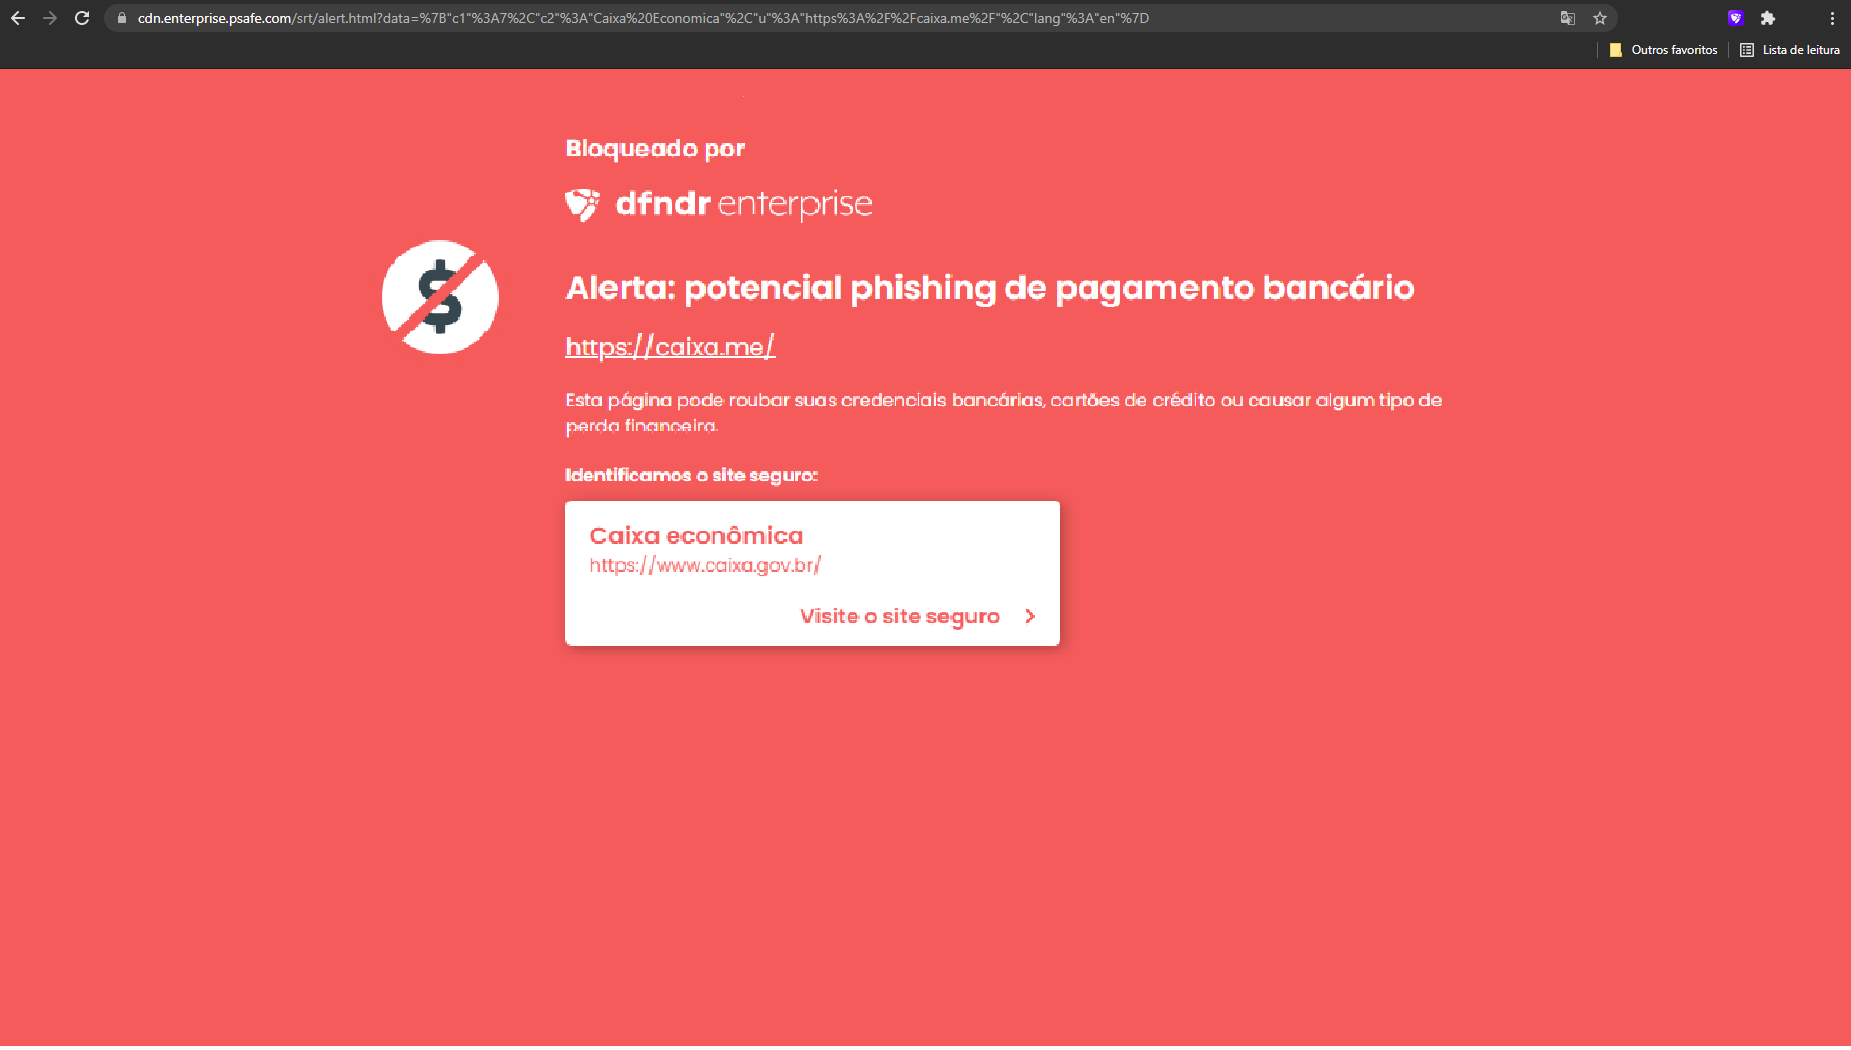Screen dimensions: 1851x1050
Task: Expand the Outros favoritos bookmarks folder
Action: coord(1663,50)
